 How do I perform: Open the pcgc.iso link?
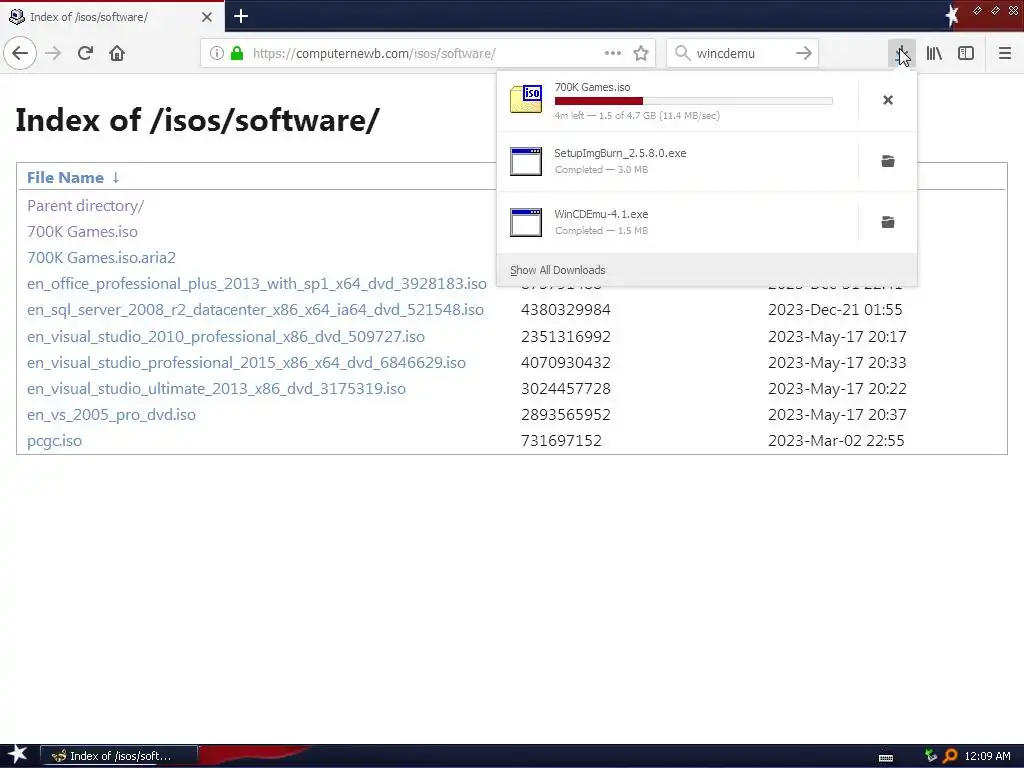(x=54, y=441)
